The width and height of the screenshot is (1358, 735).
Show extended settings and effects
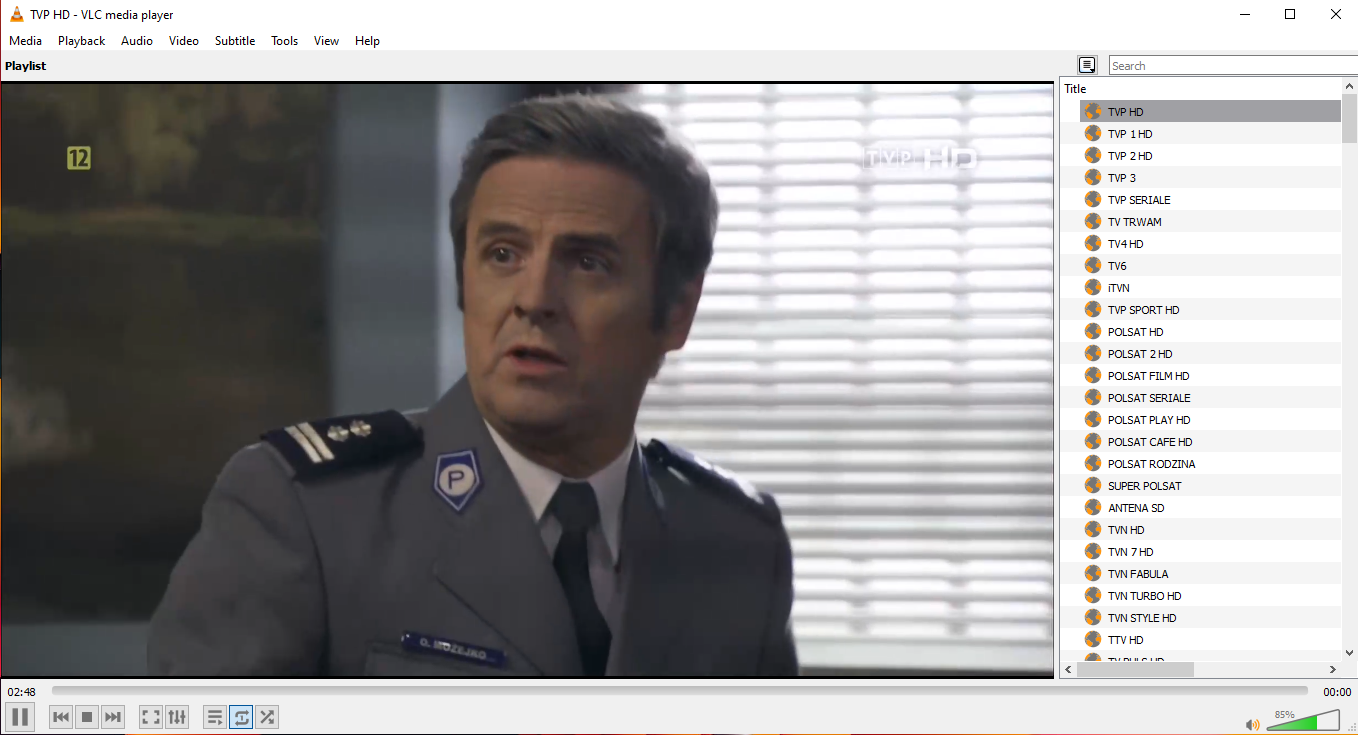click(x=177, y=717)
